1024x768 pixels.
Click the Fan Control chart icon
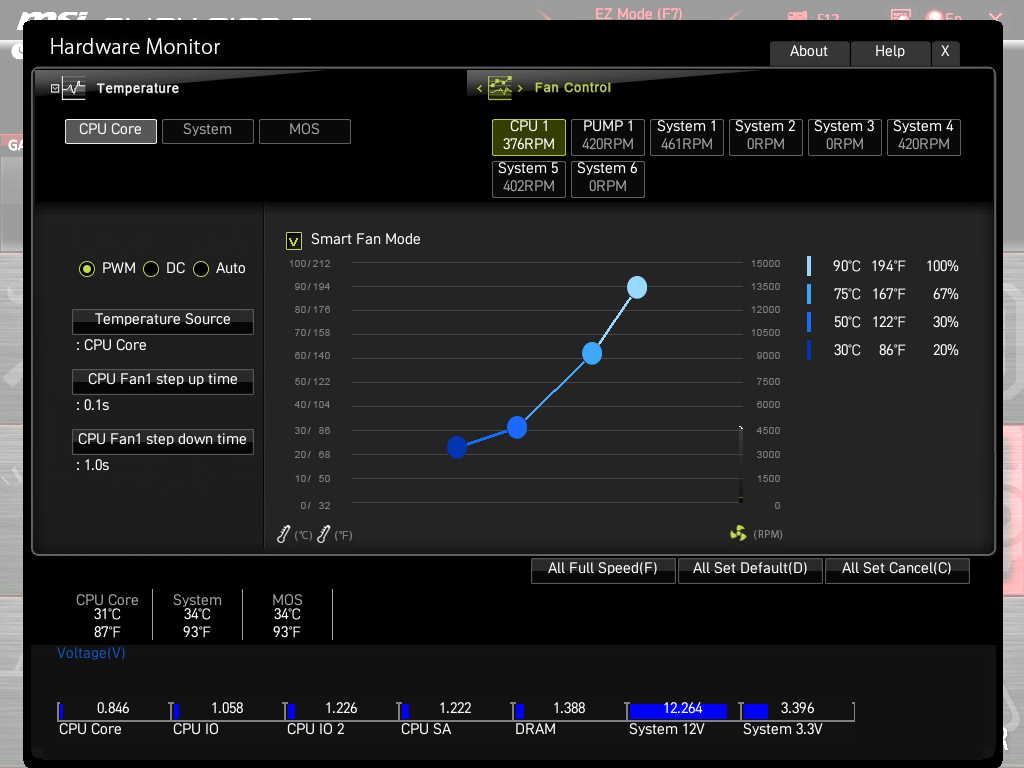pyautogui.click(x=499, y=88)
